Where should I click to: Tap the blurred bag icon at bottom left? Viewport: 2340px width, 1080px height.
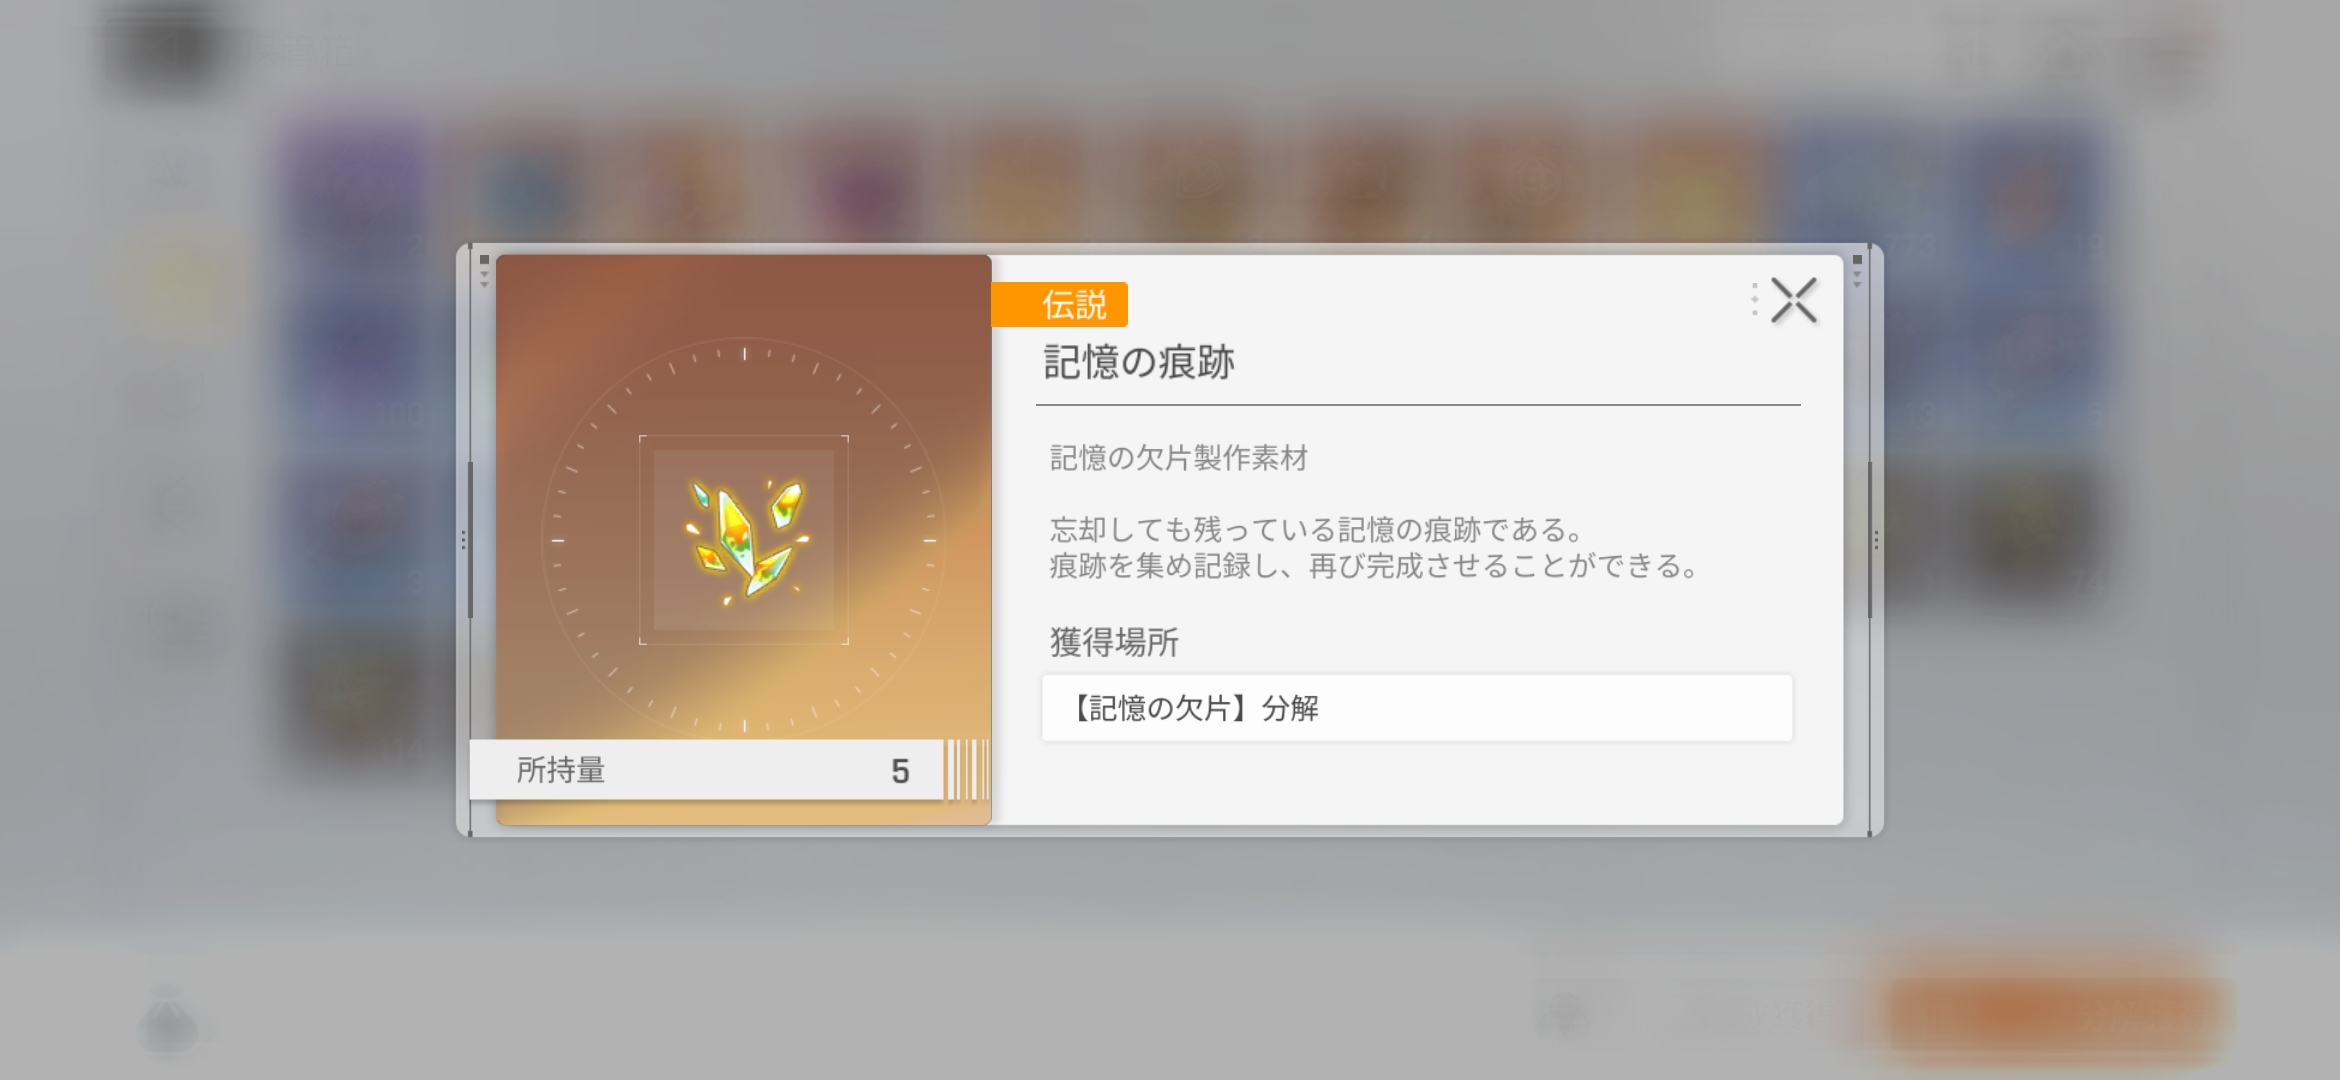168,1020
